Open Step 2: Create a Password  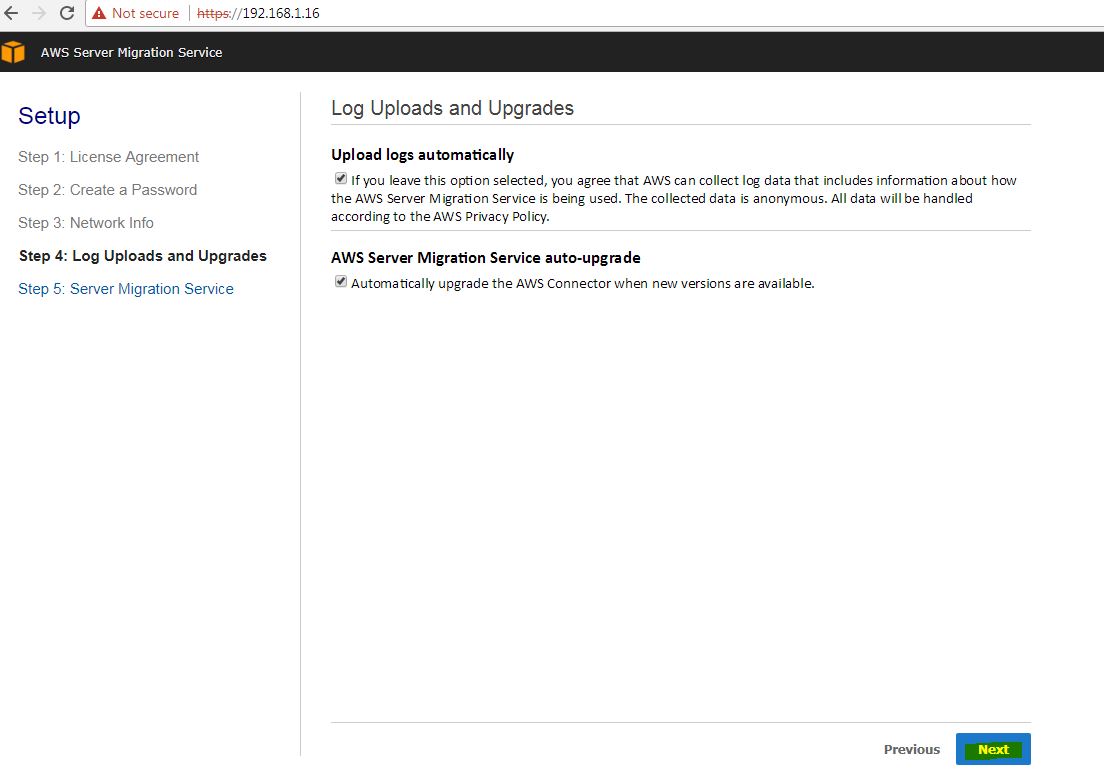tap(107, 190)
